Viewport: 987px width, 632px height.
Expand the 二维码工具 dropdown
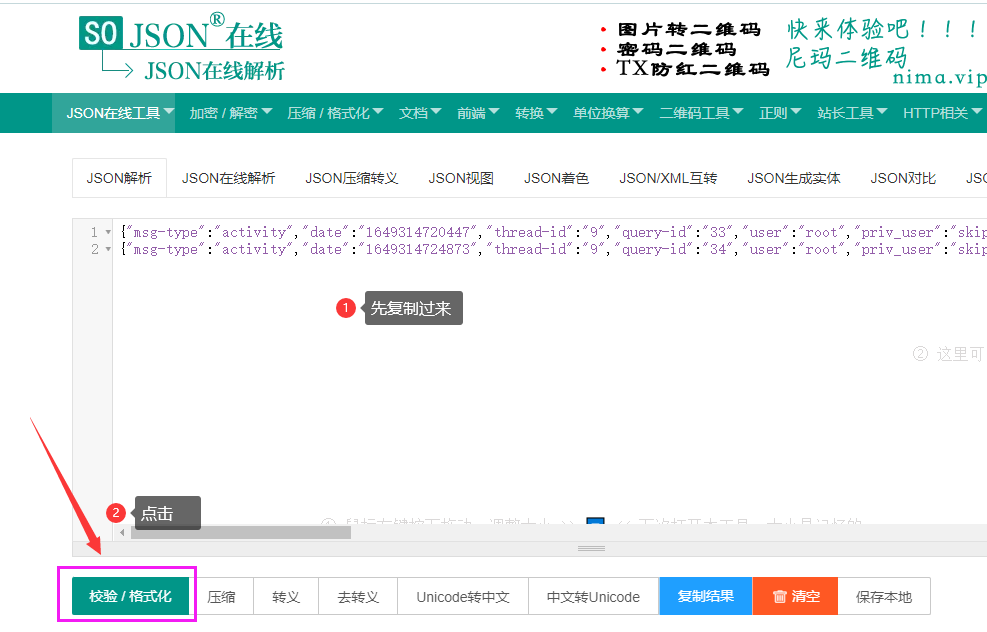[x=701, y=113]
